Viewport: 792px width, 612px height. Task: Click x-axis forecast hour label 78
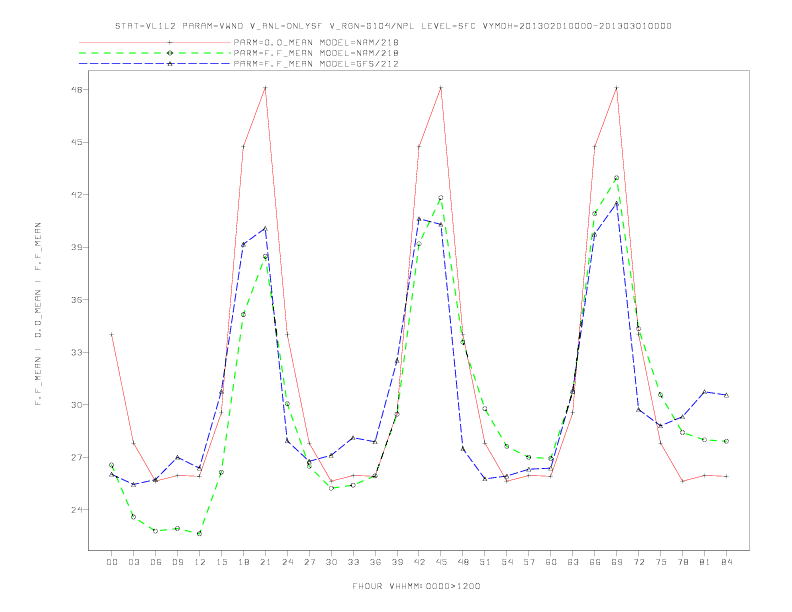682,562
